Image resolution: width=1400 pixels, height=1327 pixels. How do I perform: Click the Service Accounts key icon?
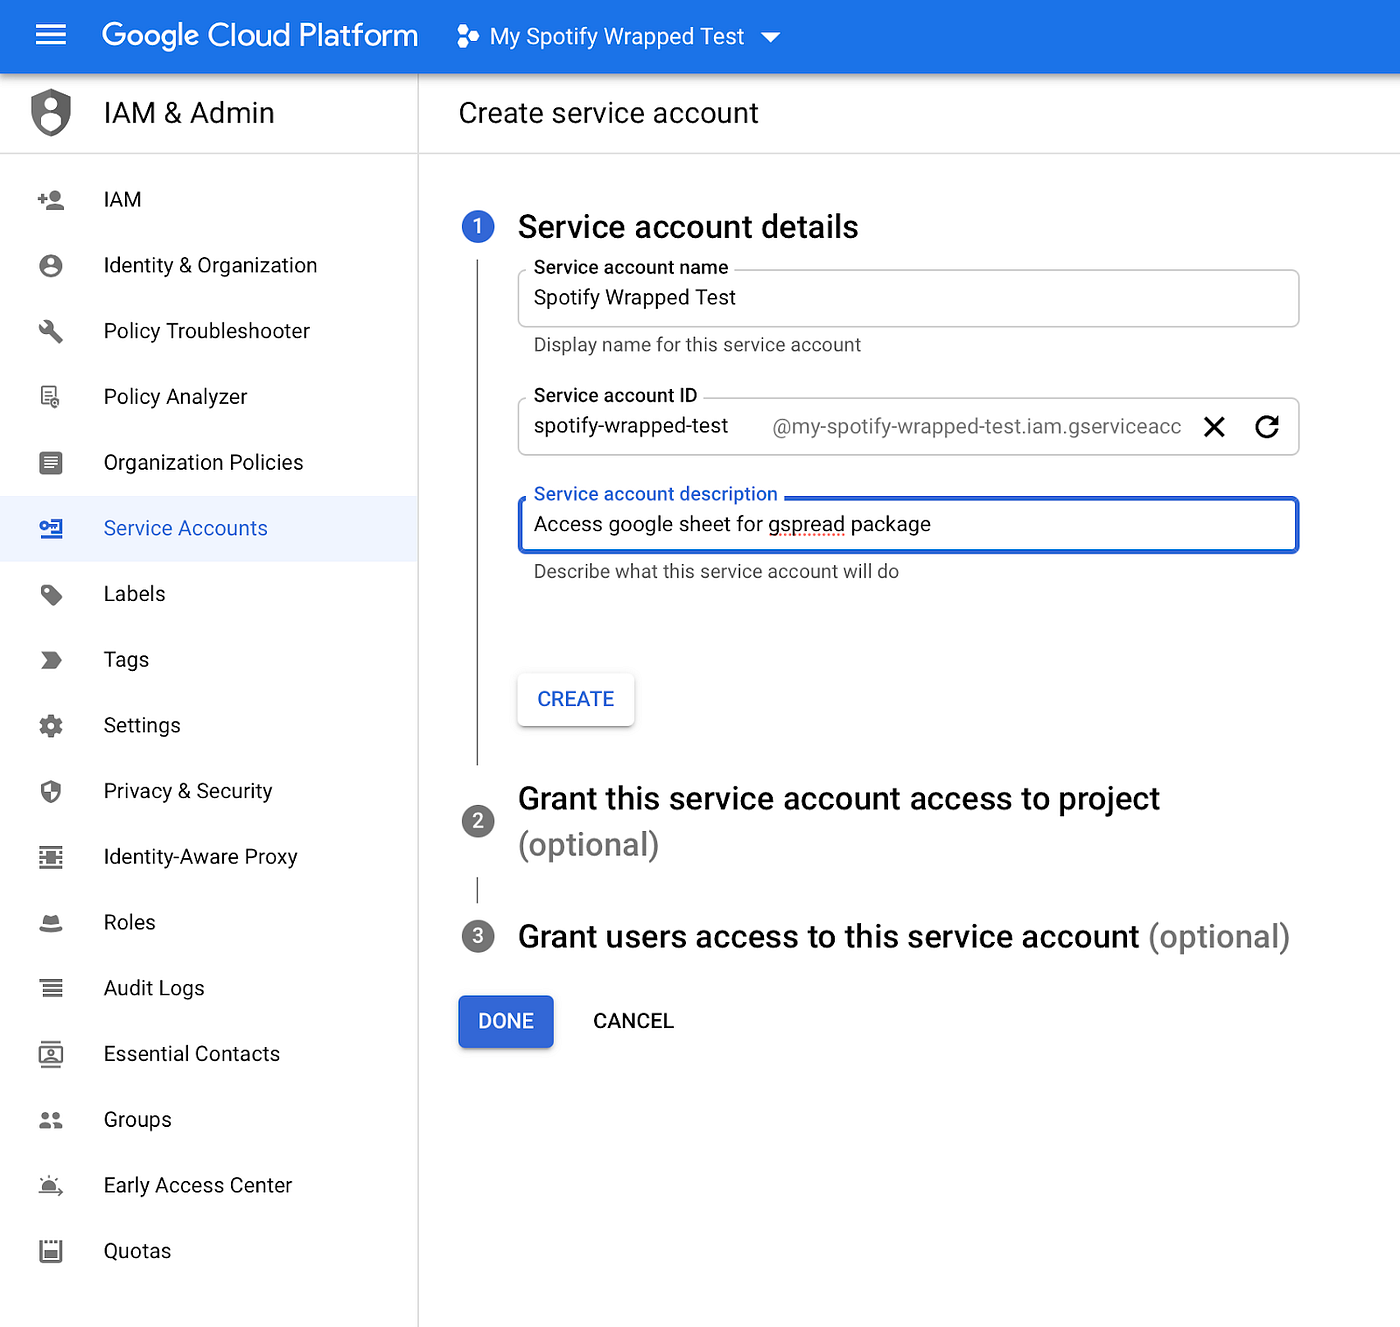(51, 528)
